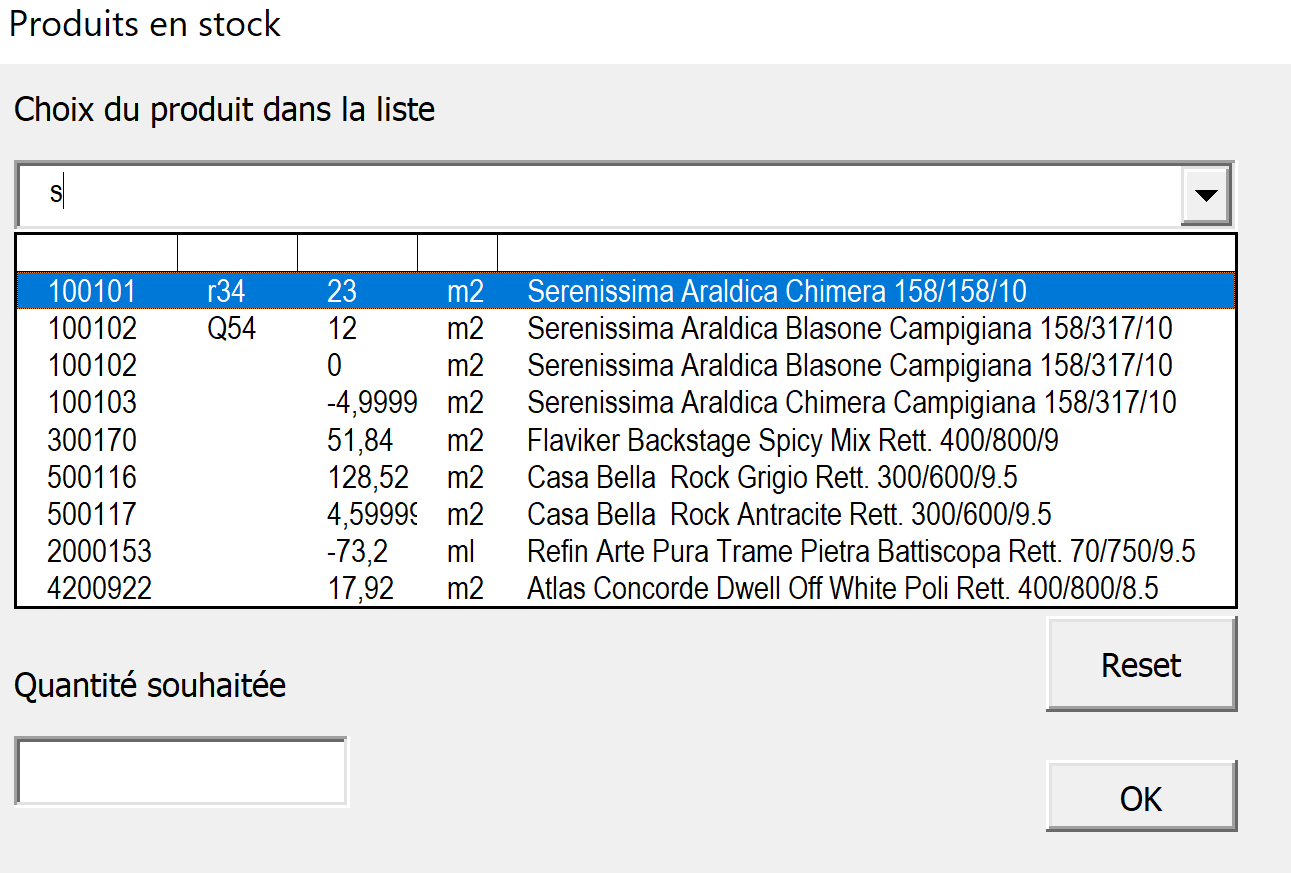Select product code 300170
Viewport: 1291px width, 873px height.
(x=92, y=440)
